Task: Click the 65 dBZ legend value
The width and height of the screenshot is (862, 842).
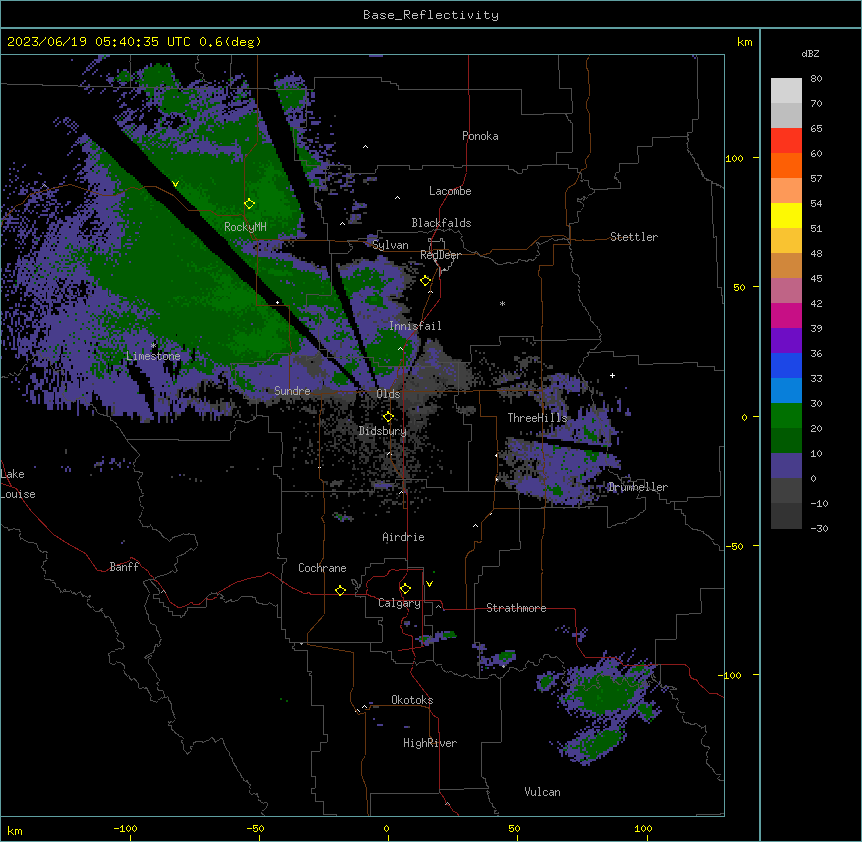Action: (x=816, y=129)
